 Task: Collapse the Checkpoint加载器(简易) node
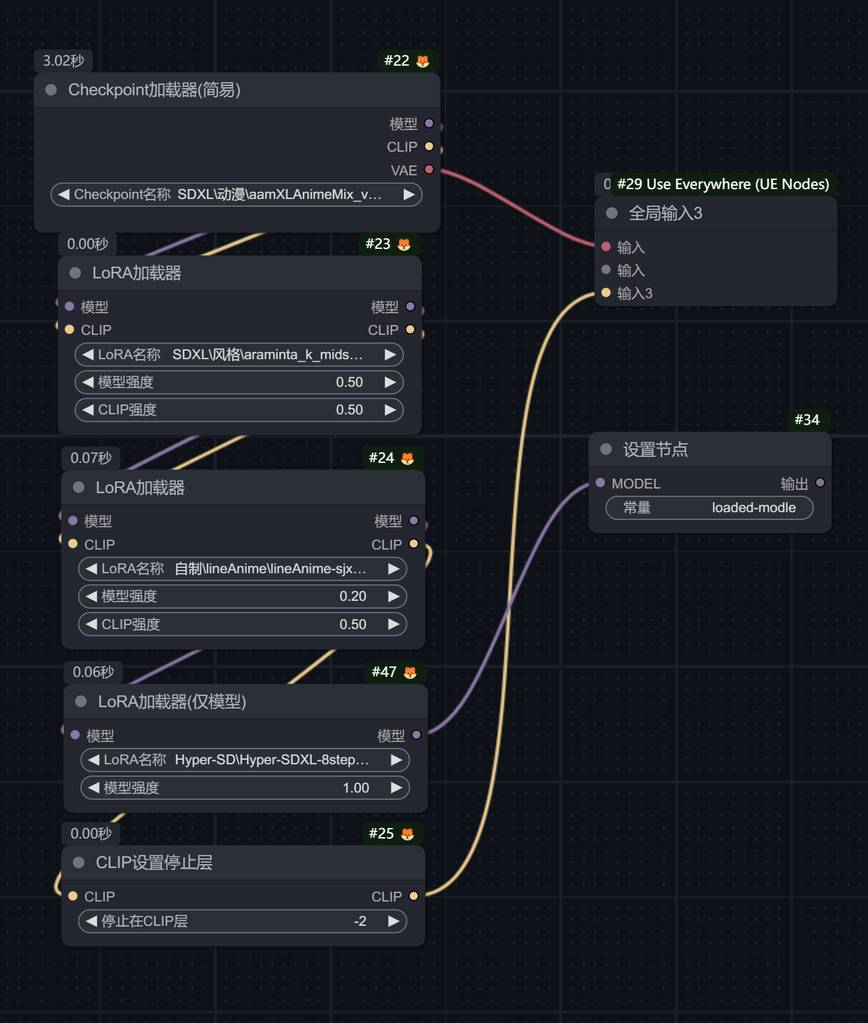pyautogui.click(x=51, y=90)
